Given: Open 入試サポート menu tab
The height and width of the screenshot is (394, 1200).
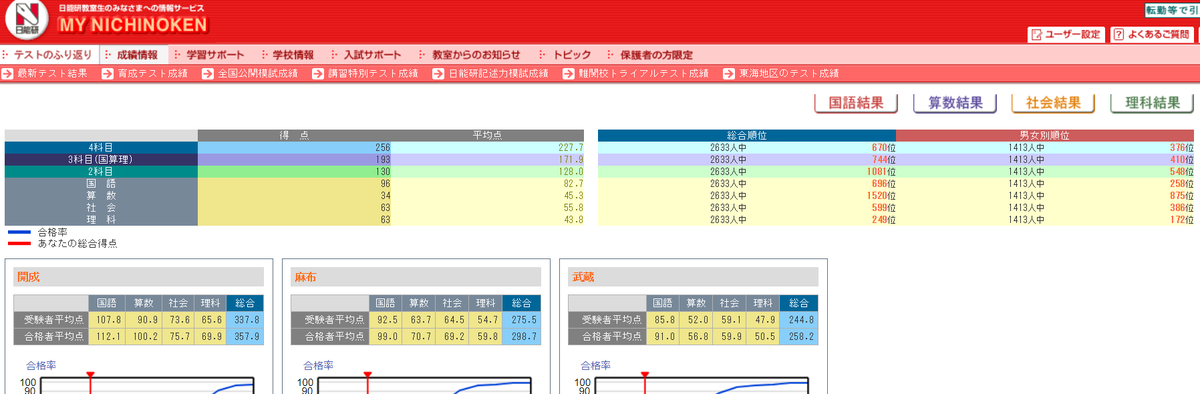Looking at the screenshot, I should [x=366, y=54].
